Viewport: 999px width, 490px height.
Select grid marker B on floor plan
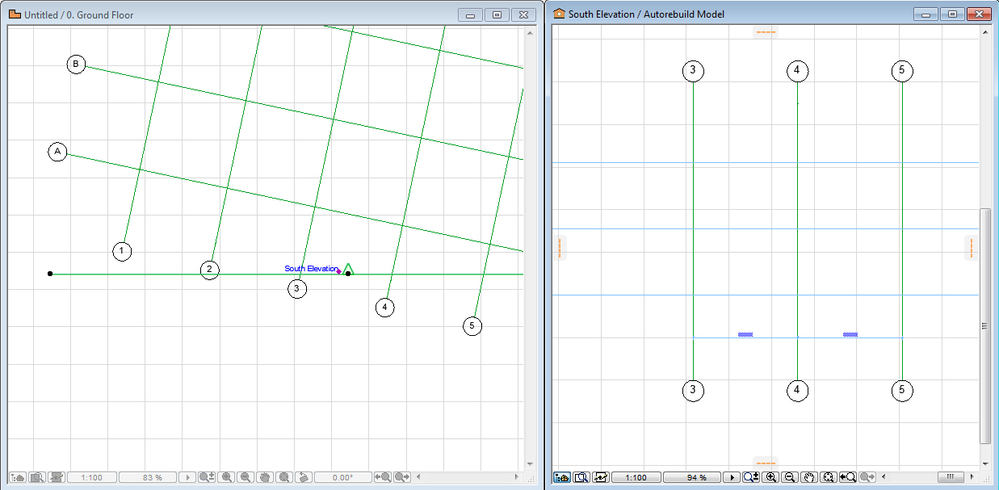pyautogui.click(x=76, y=64)
